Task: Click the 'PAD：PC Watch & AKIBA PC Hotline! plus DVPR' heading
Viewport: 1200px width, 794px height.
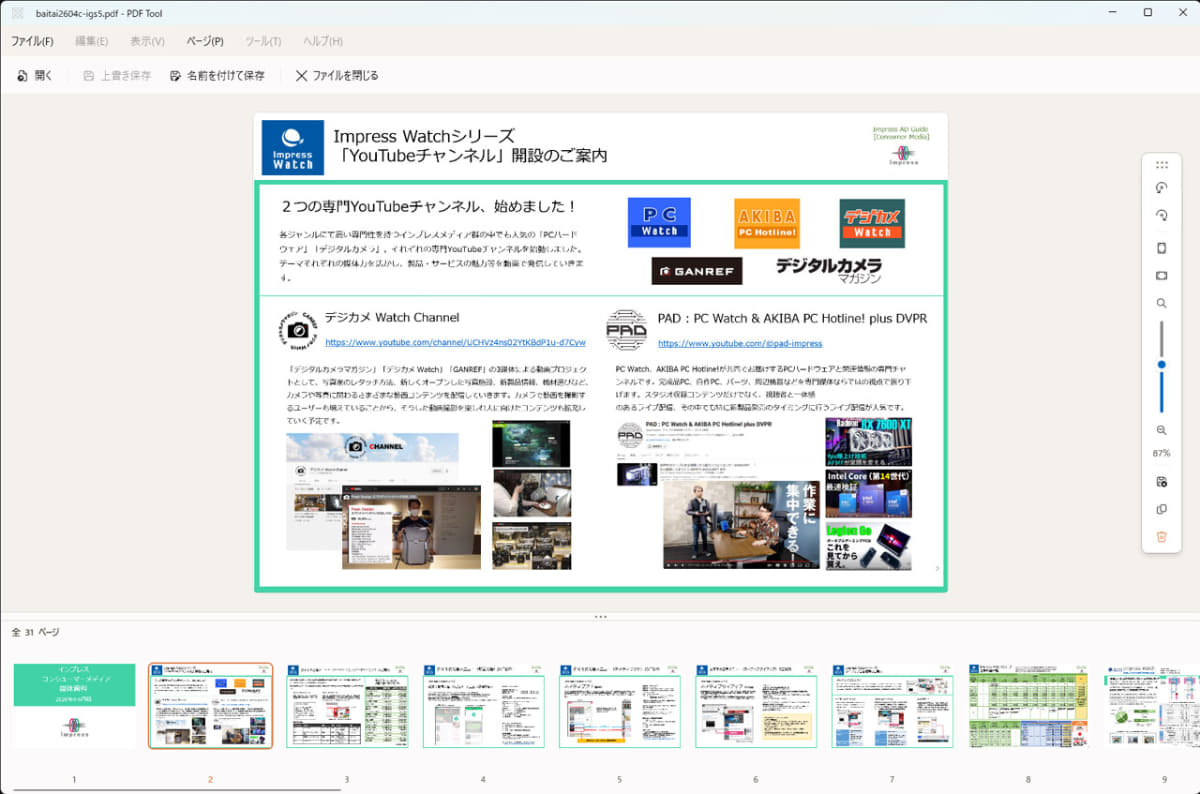Action: click(x=792, y=318)
